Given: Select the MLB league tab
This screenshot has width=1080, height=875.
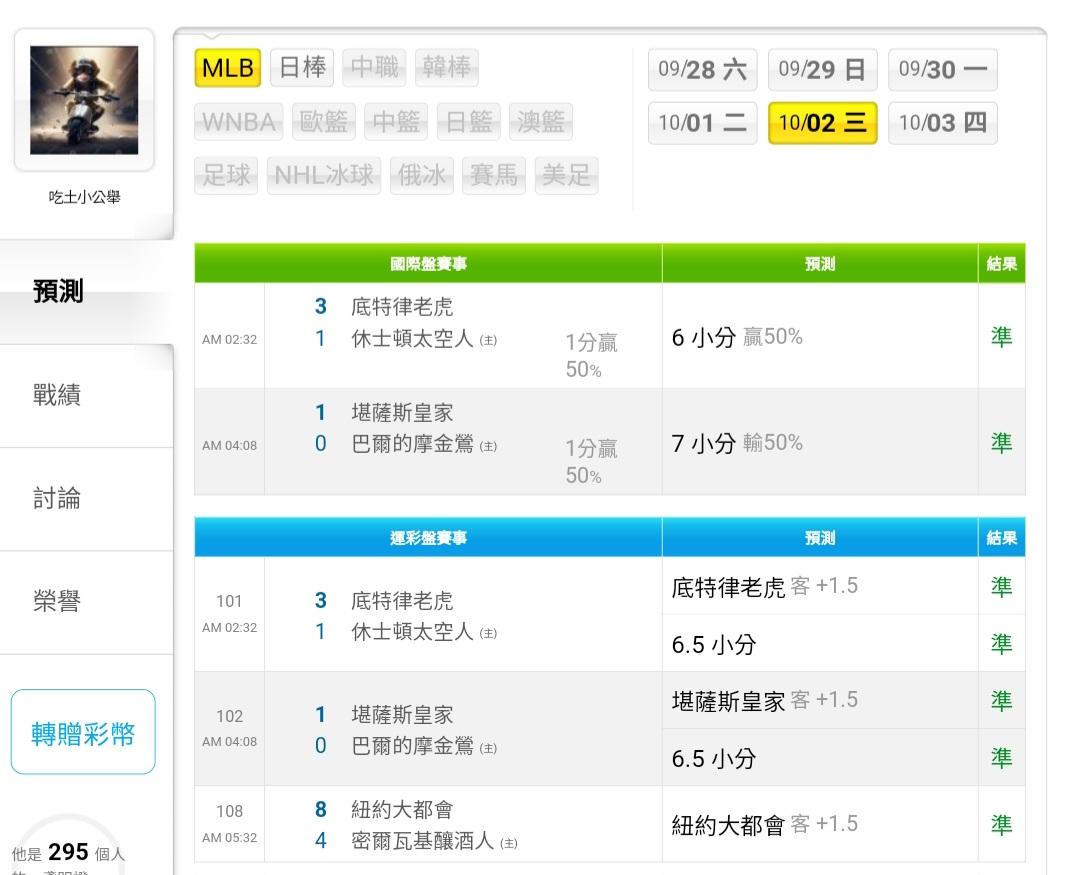Looking at the screenshot, I should 228,68.
